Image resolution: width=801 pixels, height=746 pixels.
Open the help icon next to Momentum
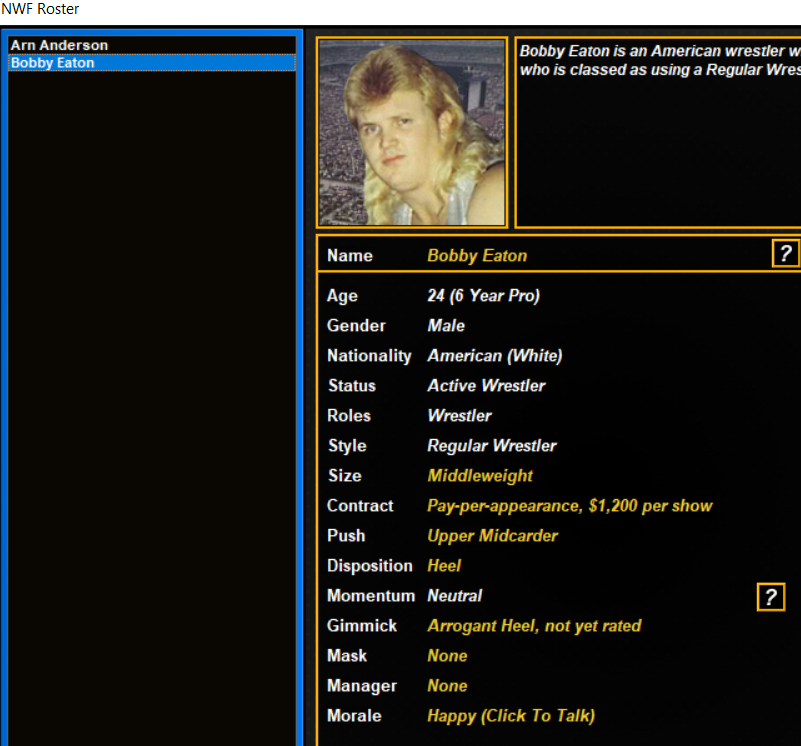coord(769,597)
